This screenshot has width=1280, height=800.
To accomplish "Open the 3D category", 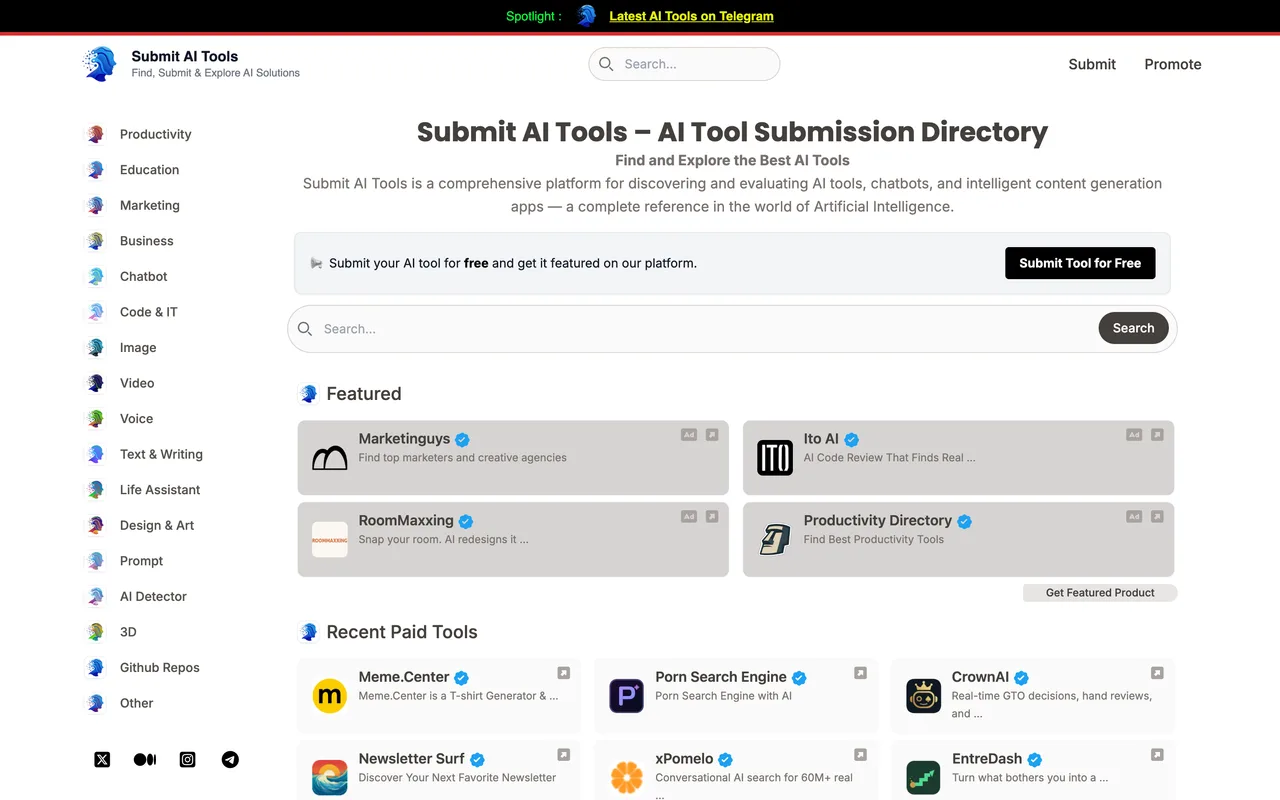I will 128,632.
